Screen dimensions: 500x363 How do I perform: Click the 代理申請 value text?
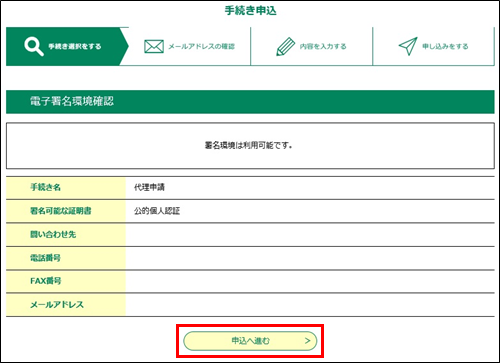point(149,187)
